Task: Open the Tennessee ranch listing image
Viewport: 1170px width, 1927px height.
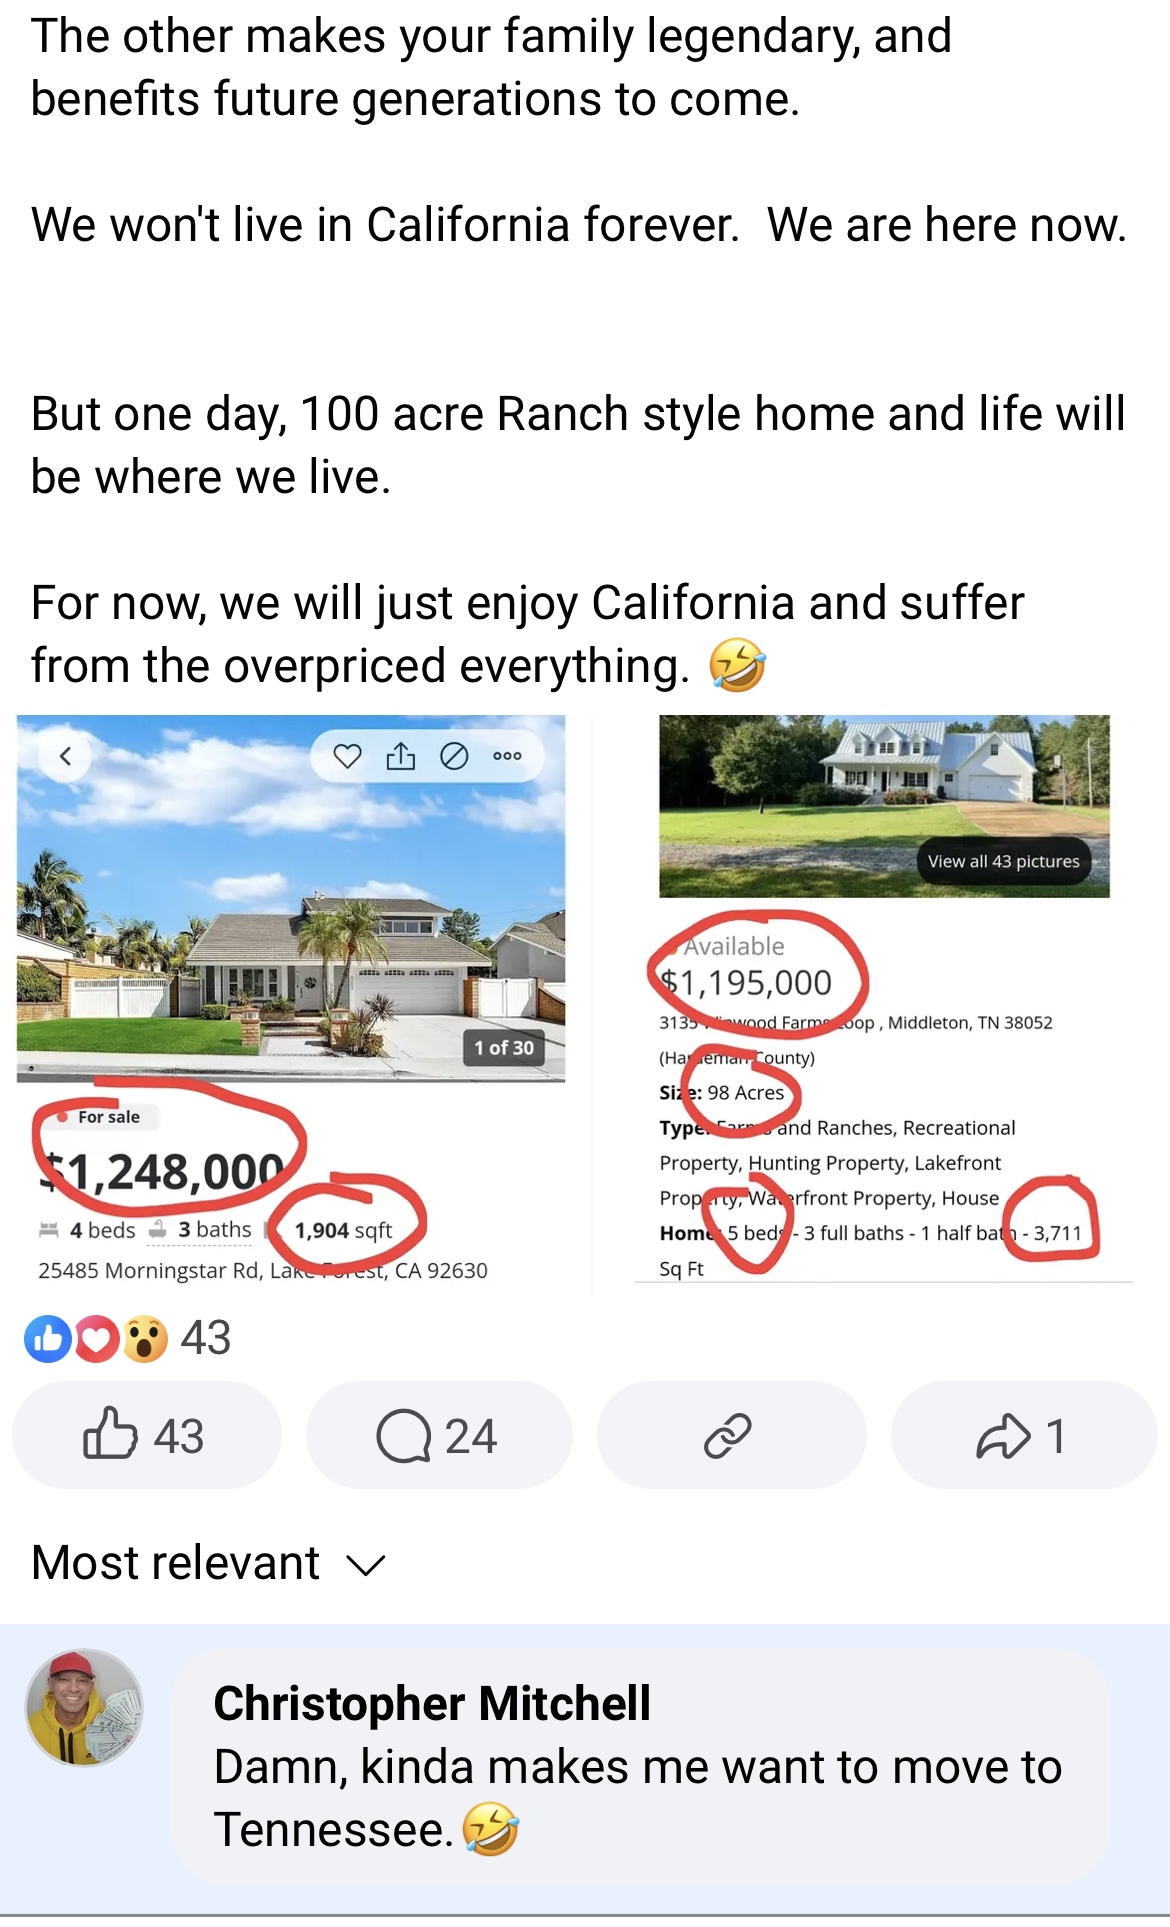Action: click(x=884, y=806)
